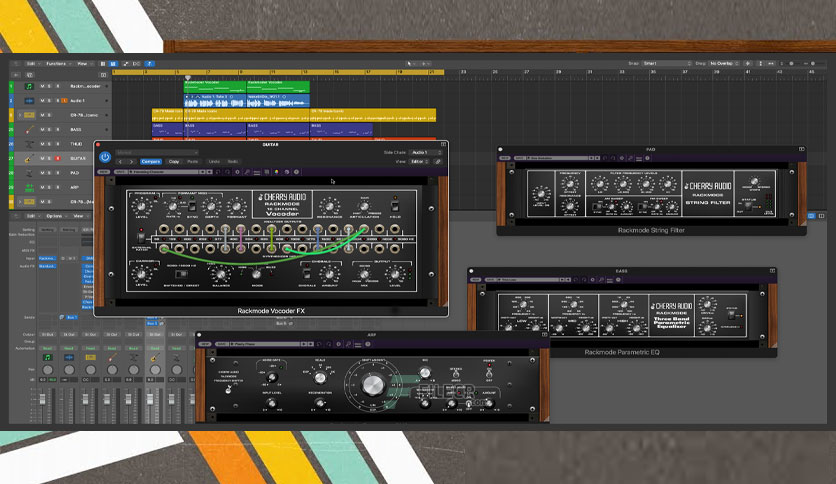Viewport: 836px width, 484px height.
Task: Go to previous preset in GUITAR plugin
Action: click(x=120, y=162)
